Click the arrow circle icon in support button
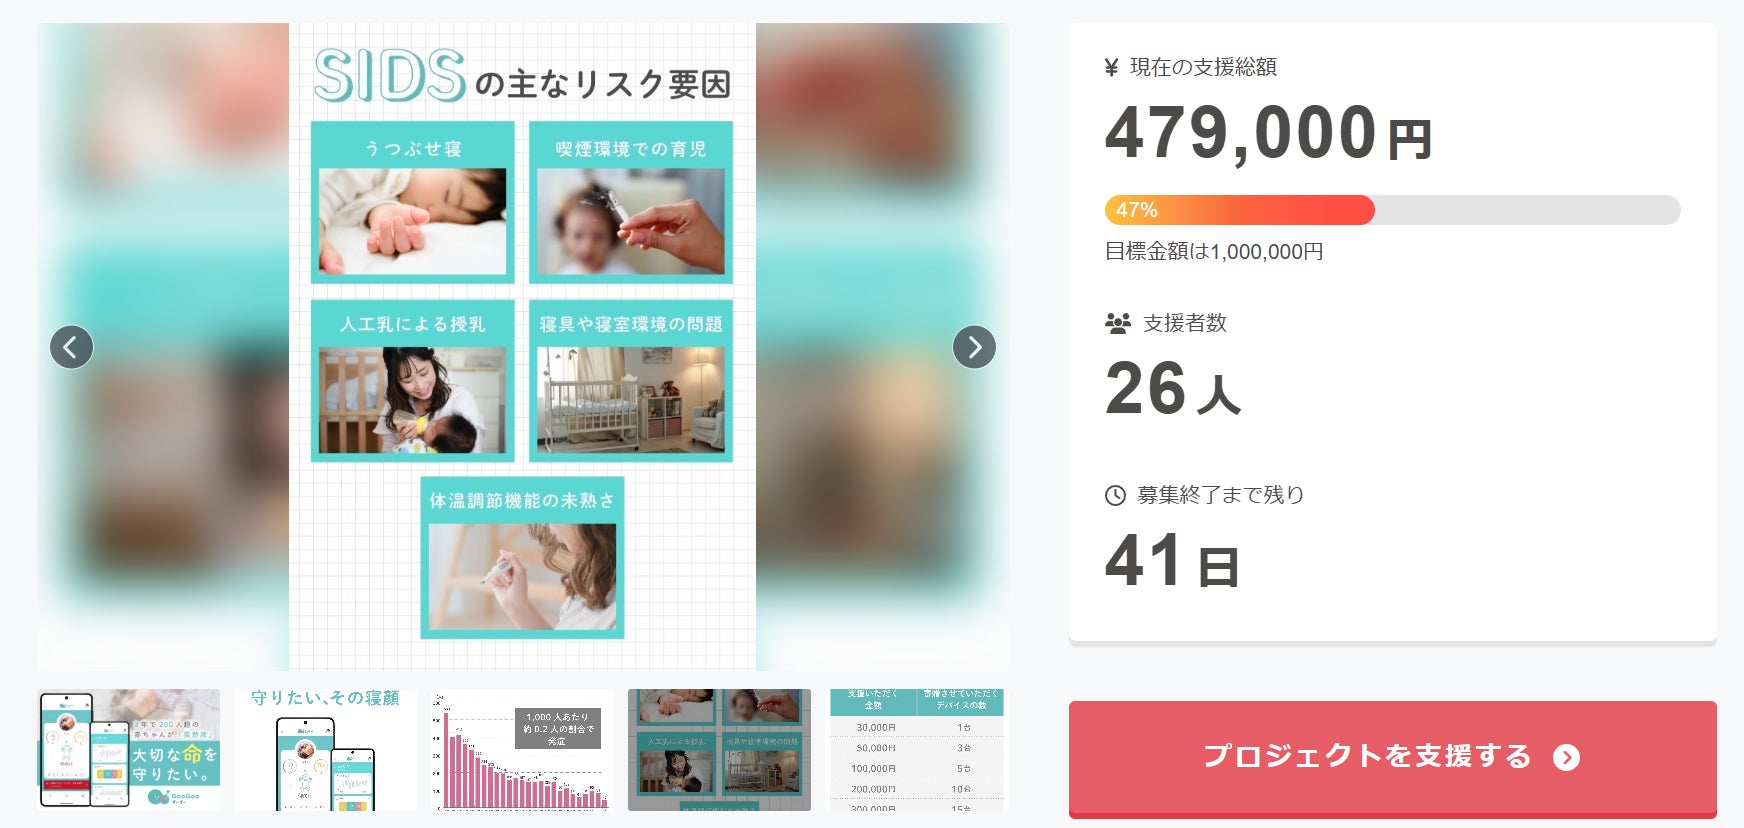The height and width of the screenshot is (828, 1744). point(1566,758)
